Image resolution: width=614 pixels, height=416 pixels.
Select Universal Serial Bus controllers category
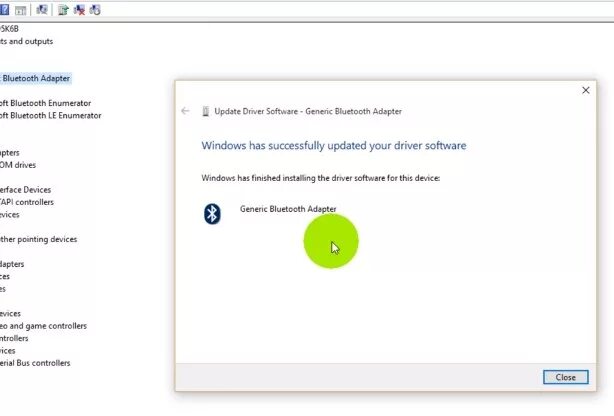tap(35, 363)
